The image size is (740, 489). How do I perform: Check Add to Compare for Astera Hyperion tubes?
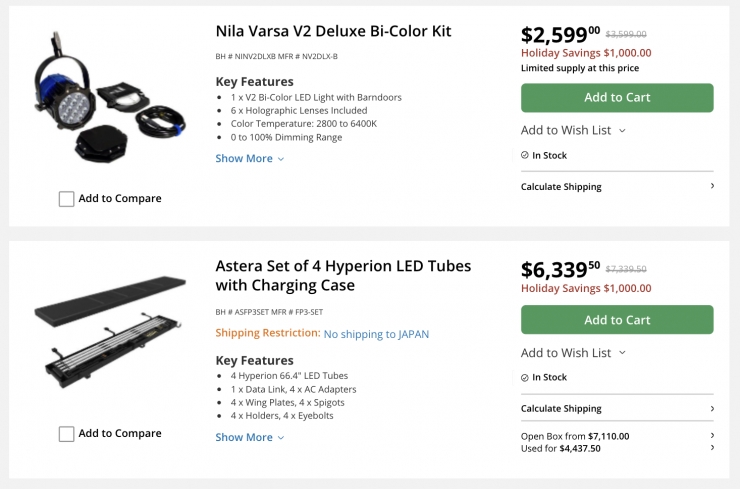[67, 434]
